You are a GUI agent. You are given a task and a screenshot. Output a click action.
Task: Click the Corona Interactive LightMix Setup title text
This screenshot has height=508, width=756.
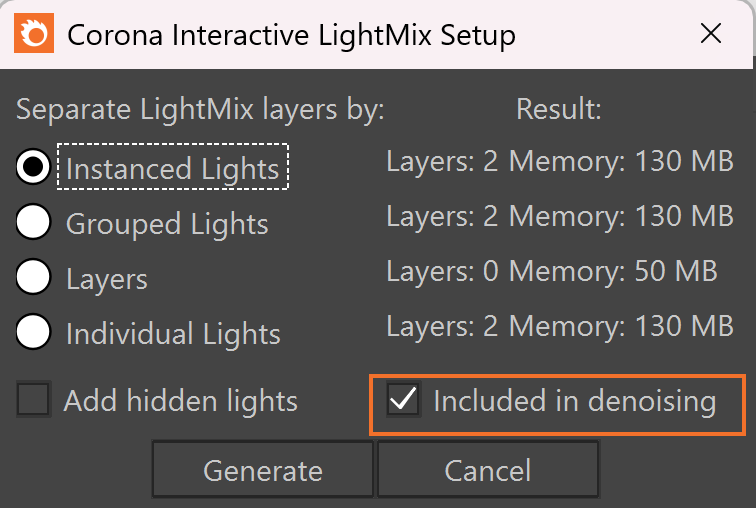point(291,35)
